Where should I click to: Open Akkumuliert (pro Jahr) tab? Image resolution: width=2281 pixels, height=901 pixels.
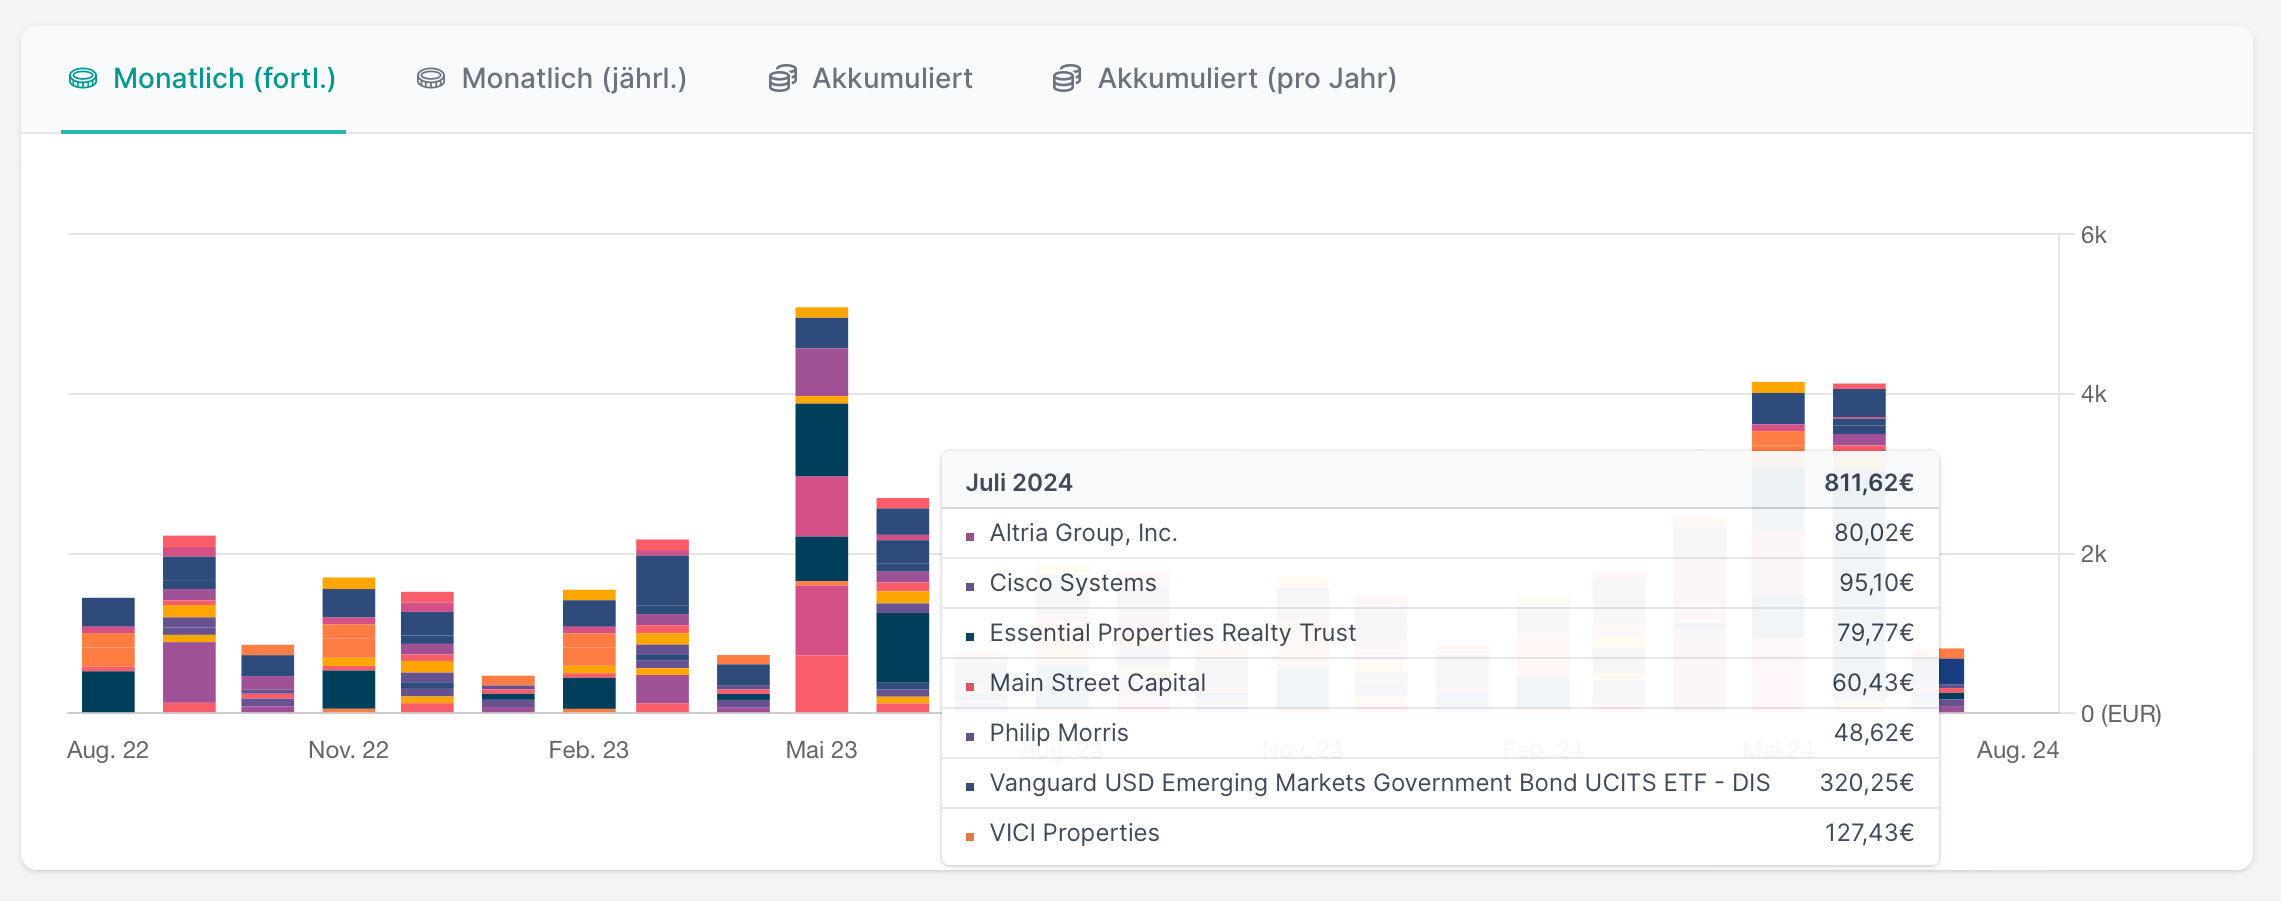point(1246,78)
